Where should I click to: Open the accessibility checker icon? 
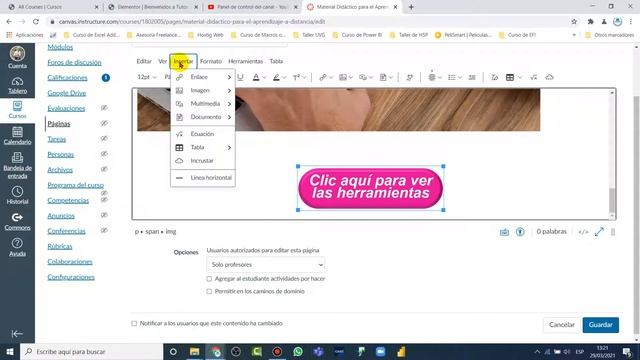(520, 232)
